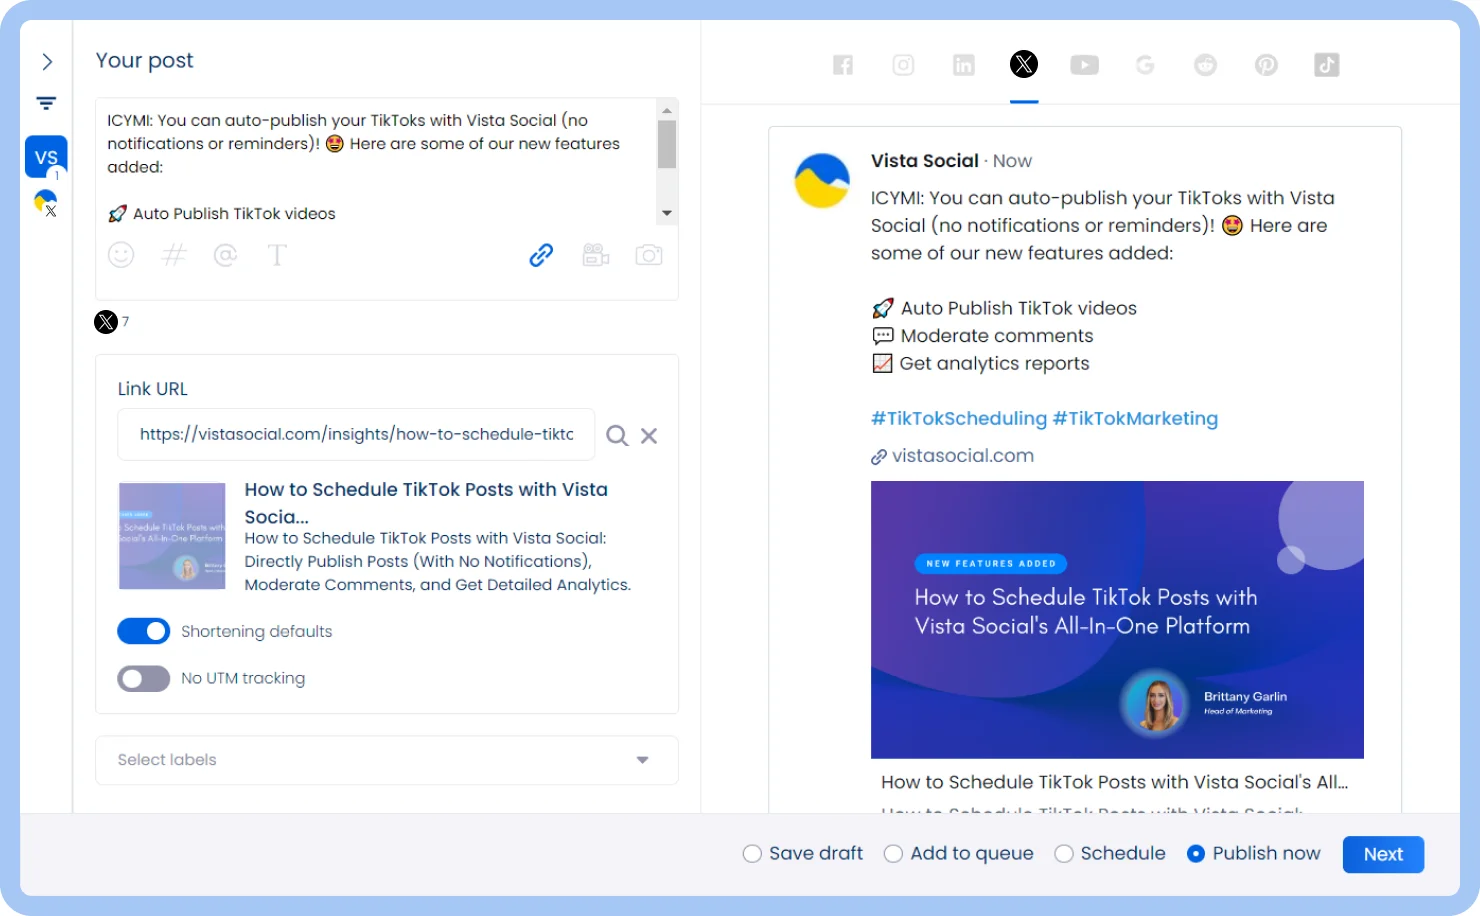
Task: Switch preview to Facebook tab
Action: pyautogui.click(x=843, y=65)
